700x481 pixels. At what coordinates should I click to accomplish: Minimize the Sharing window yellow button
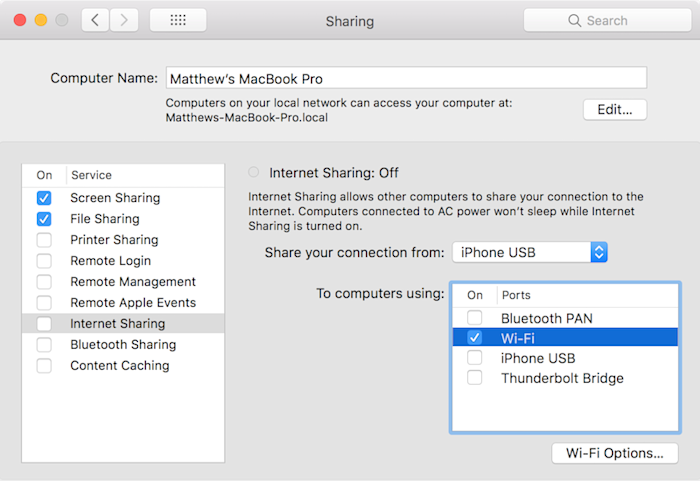pyautogui.click(x=41, y=20)
